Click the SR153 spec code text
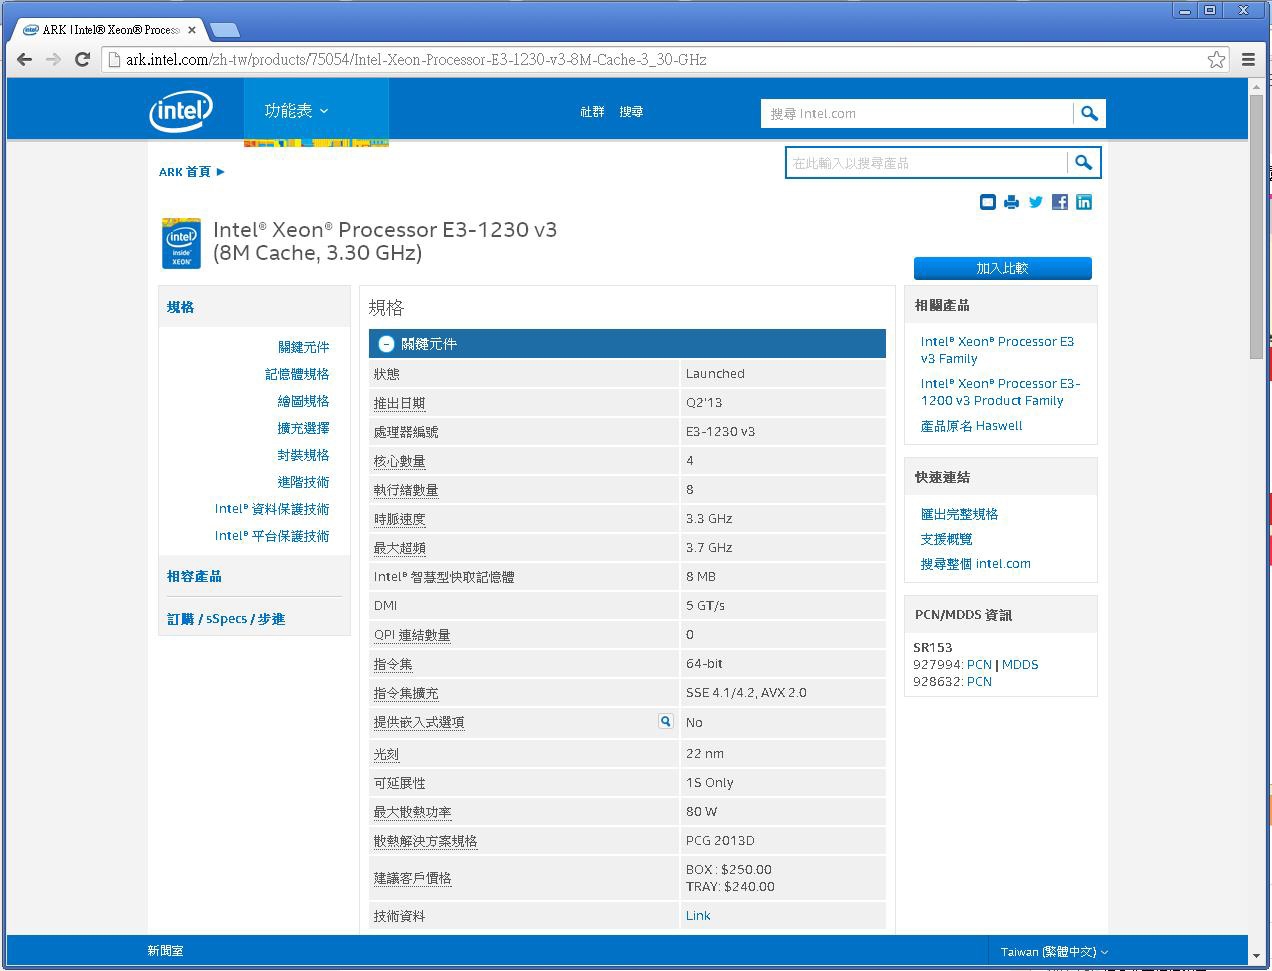1272x971 pixels. (x=933, y=648)
